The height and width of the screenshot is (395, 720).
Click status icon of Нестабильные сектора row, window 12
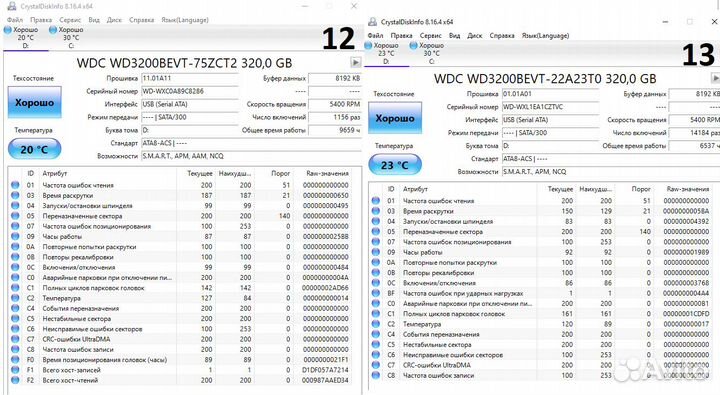click(x=15, y=318)
